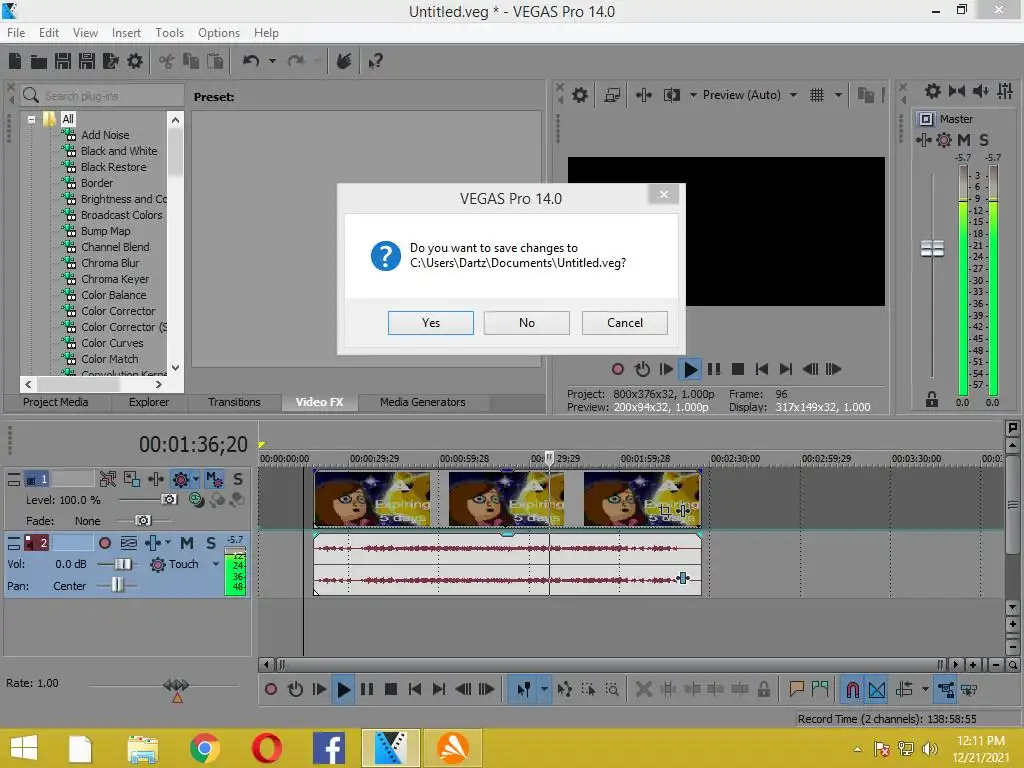Click the Render As toolbar icon
Image resolution: width=1024 pixels, height=768 pixels.
[110, 61]
